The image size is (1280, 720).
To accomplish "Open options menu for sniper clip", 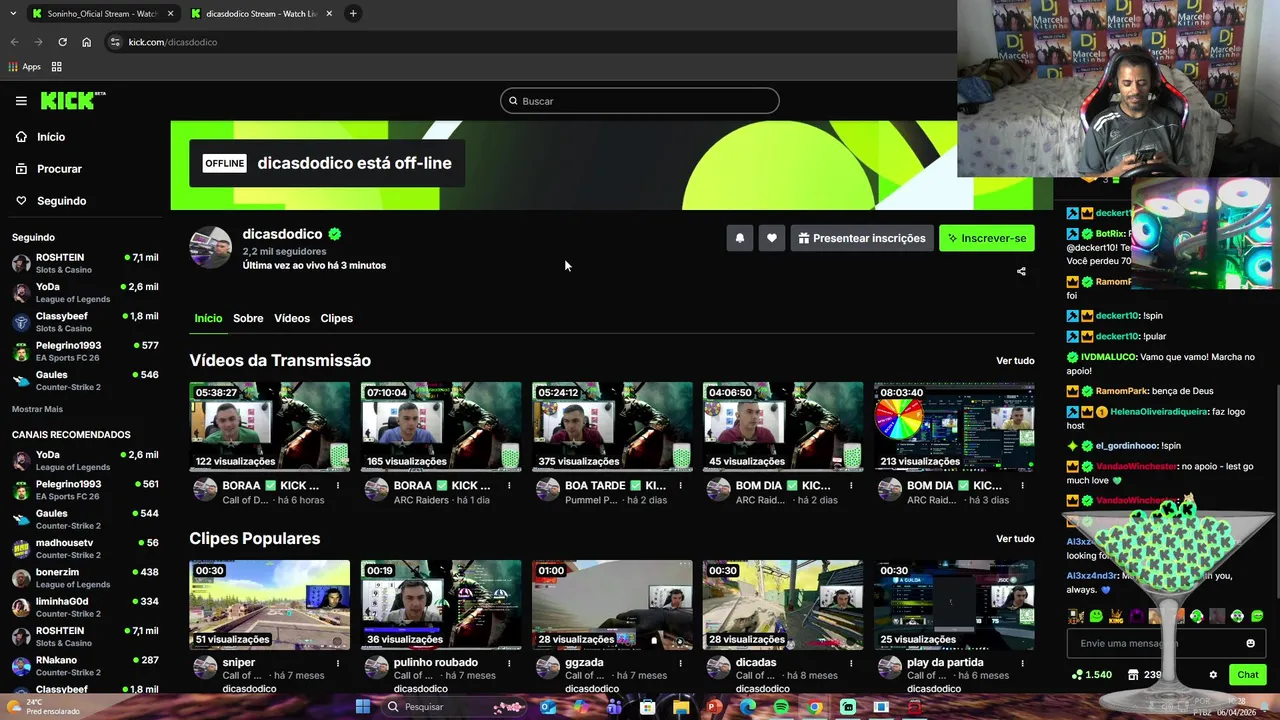I will pyautogui.click(x=338, y=663).
